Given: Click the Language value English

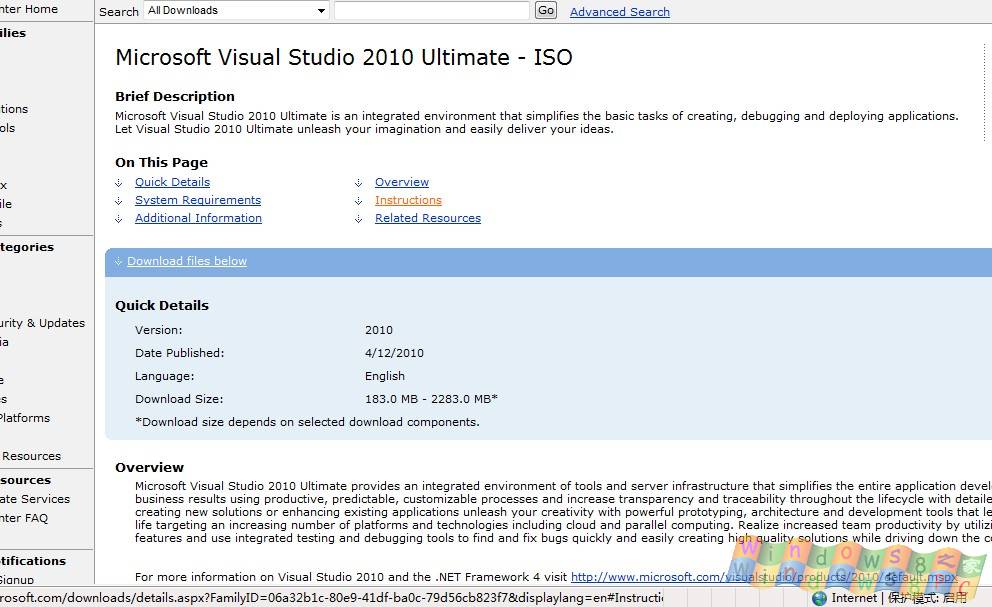Looking at the screenshot, I should click(385, 376).
